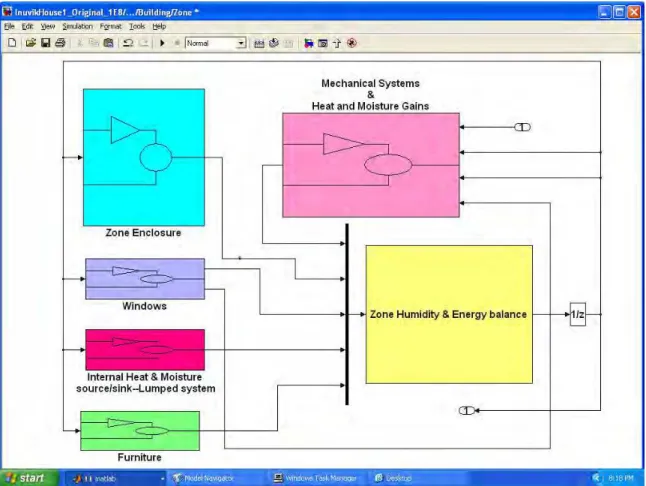Click the Incremental build icon

(259, 43)
